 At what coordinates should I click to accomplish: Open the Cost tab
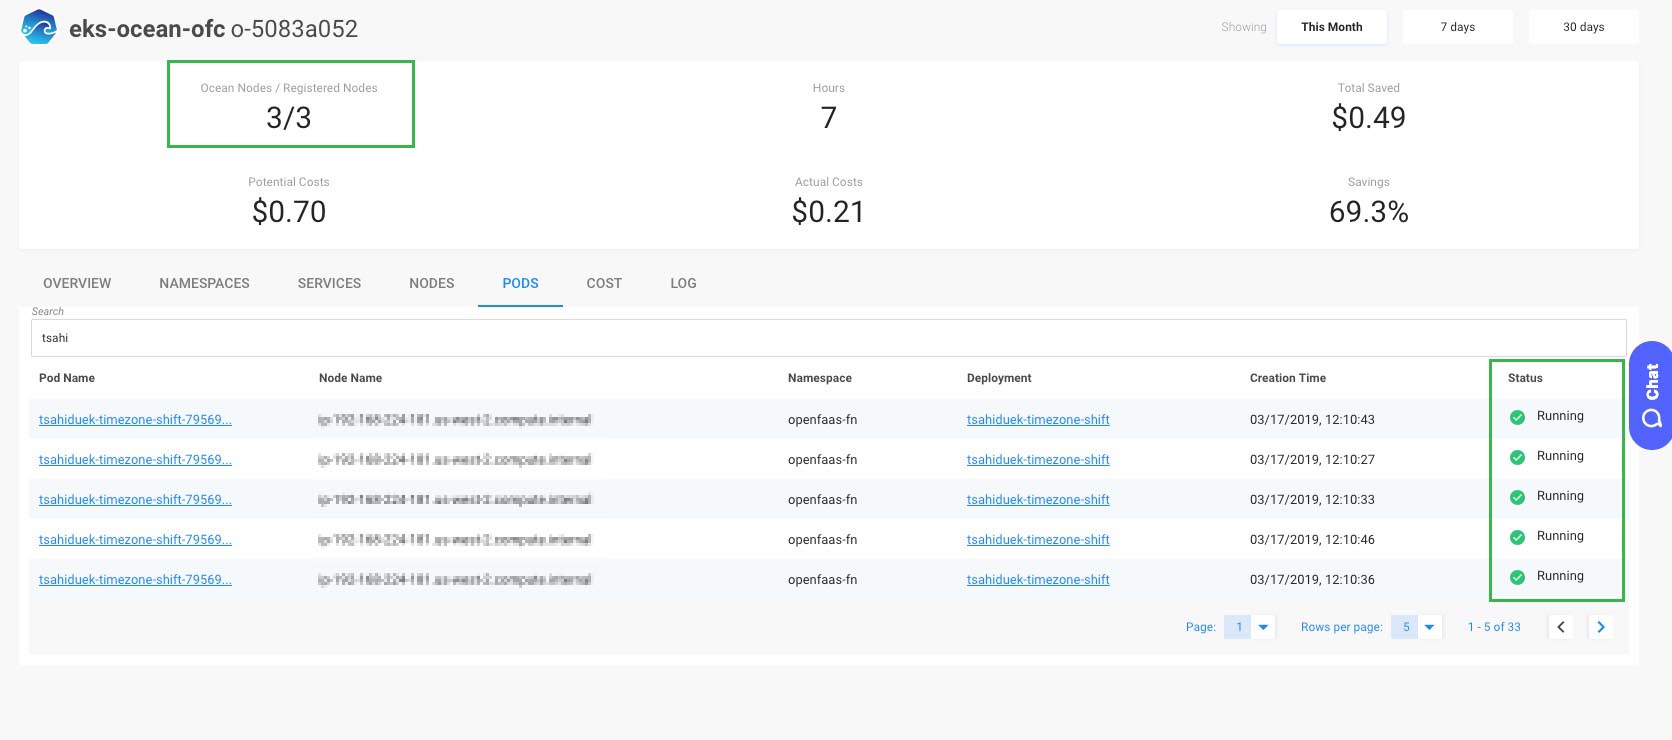[x=604, y=283]
